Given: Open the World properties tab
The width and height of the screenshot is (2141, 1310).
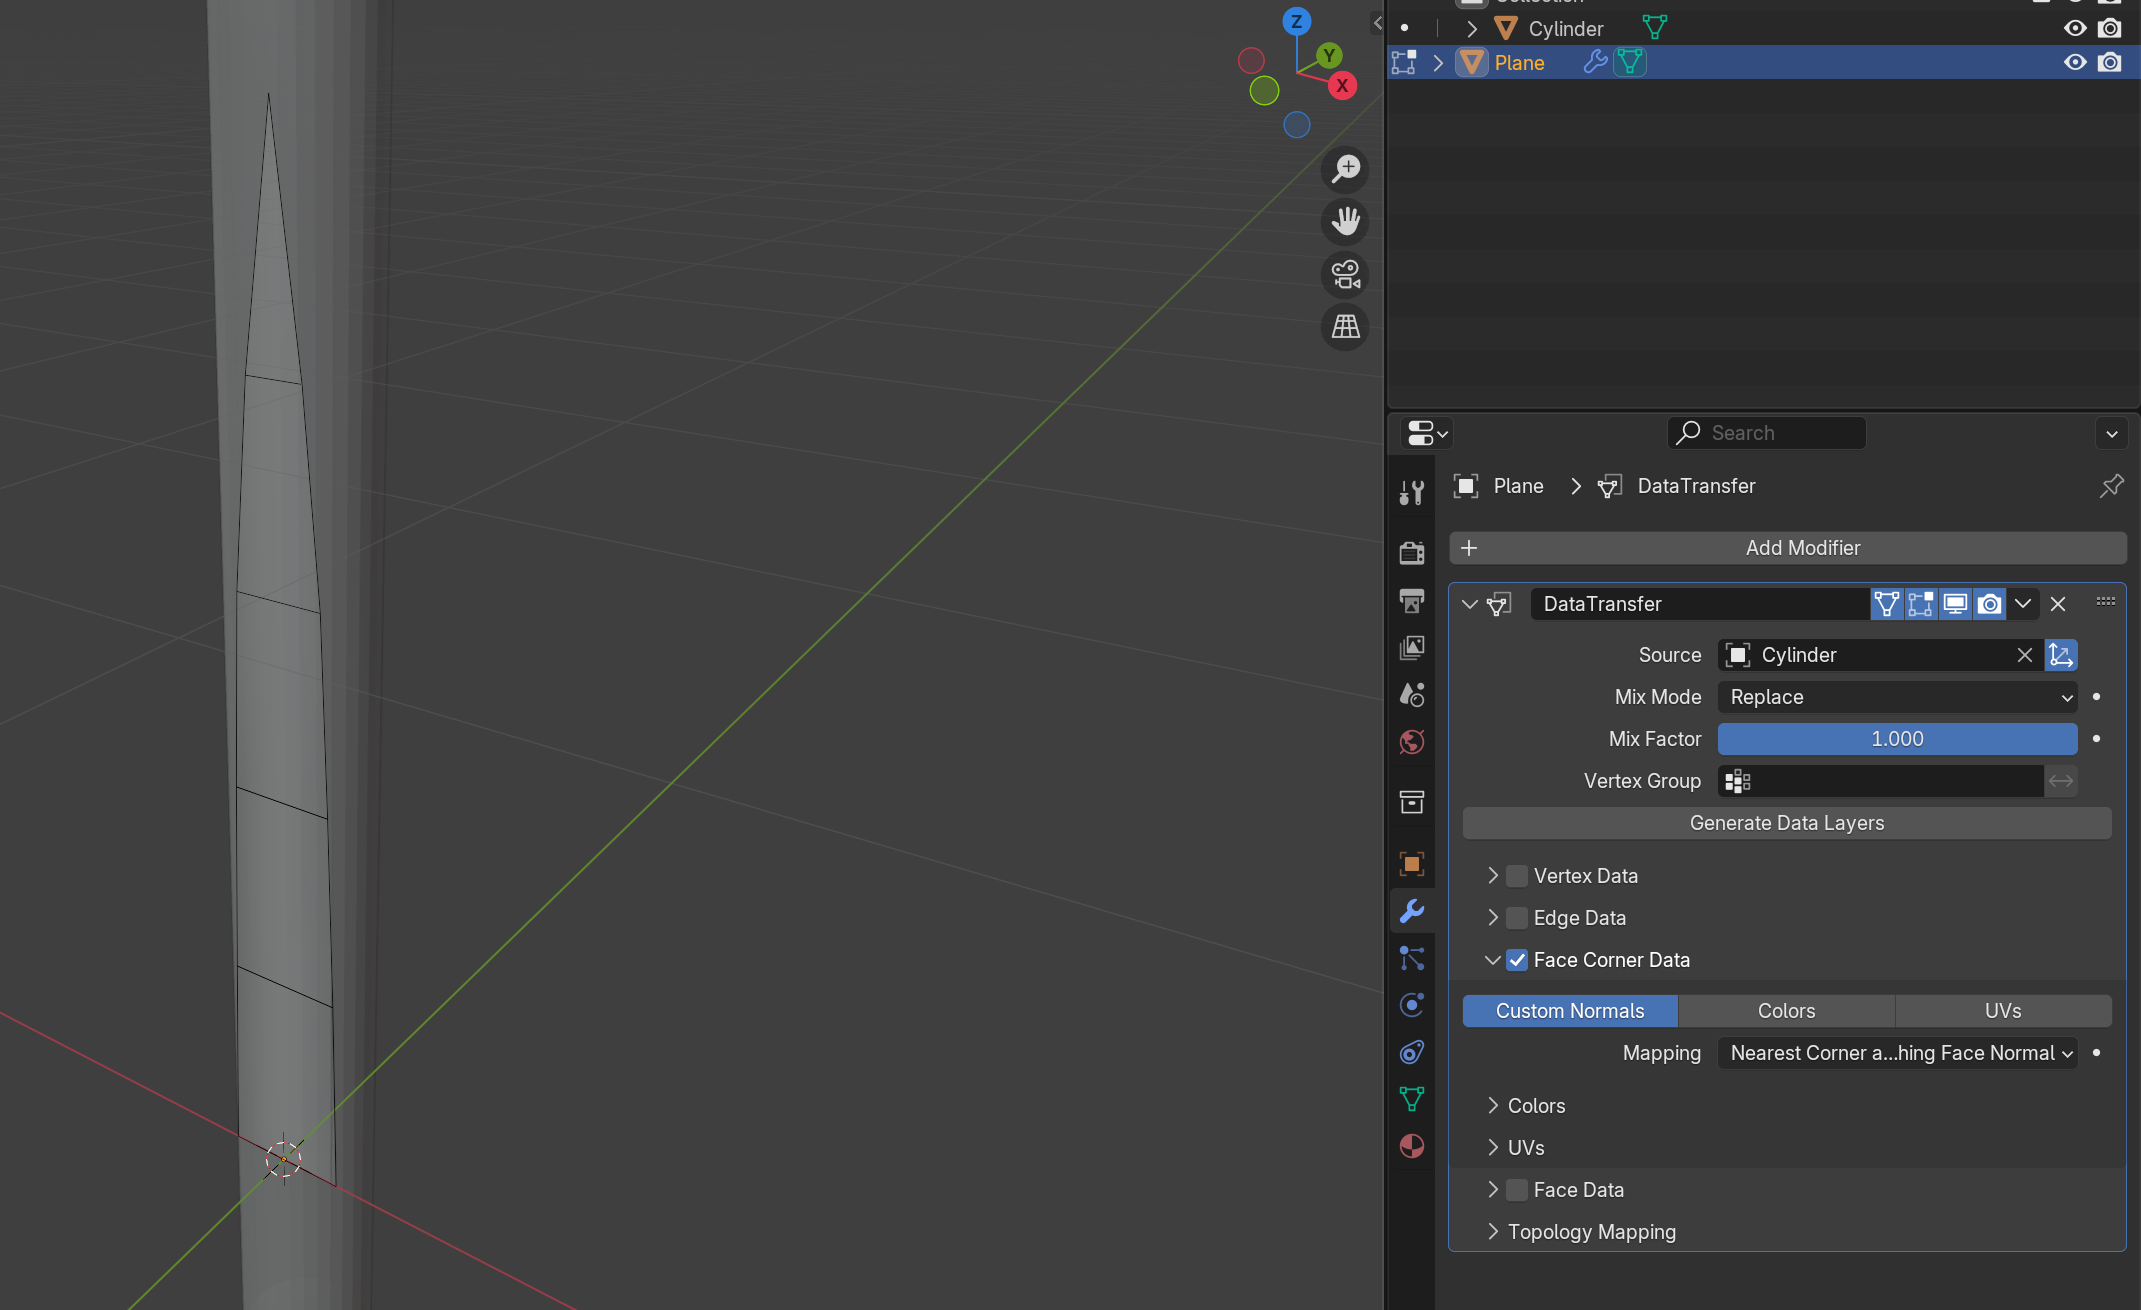Looking at the screenshot, I should click(x=1412, y=742).
